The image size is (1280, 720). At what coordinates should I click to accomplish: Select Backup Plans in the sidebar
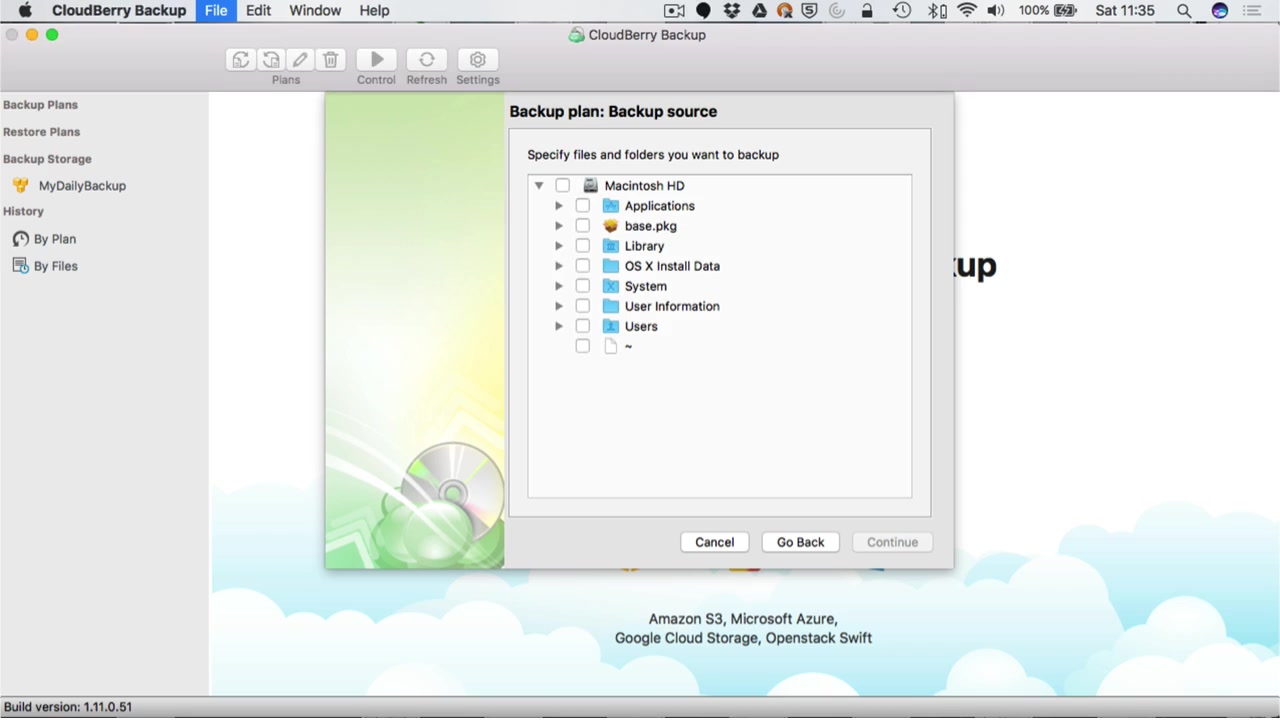click(x=40, y=105)
